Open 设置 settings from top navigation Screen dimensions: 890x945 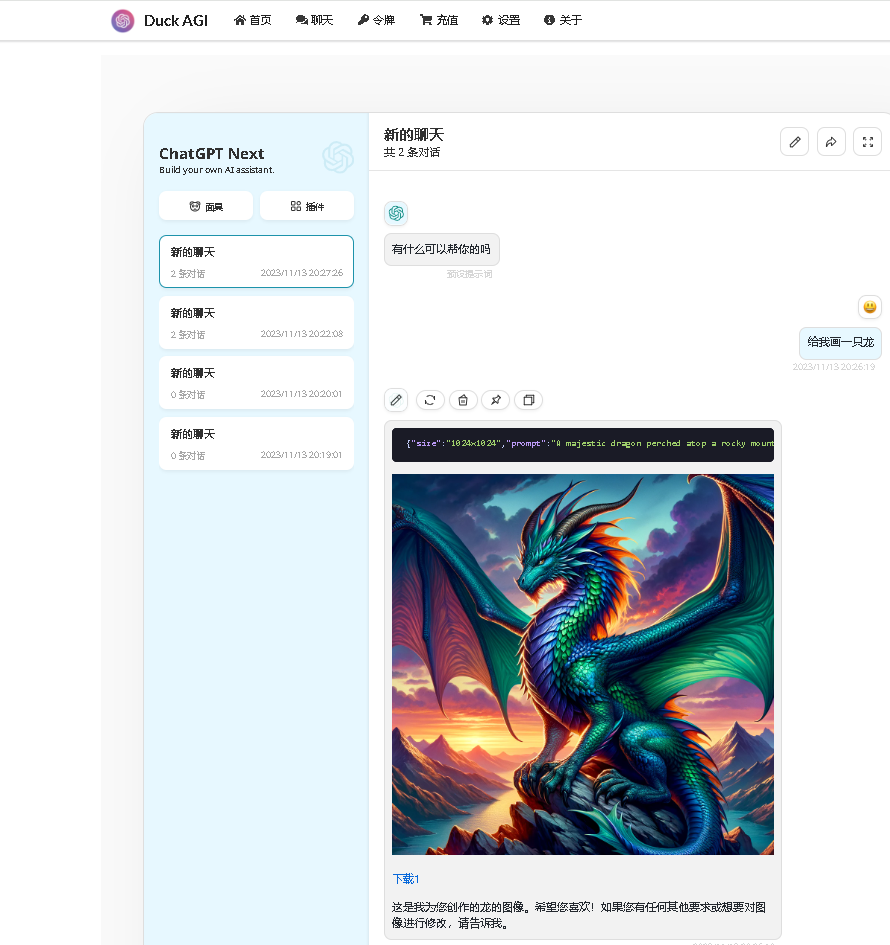(x=501, y=20)
